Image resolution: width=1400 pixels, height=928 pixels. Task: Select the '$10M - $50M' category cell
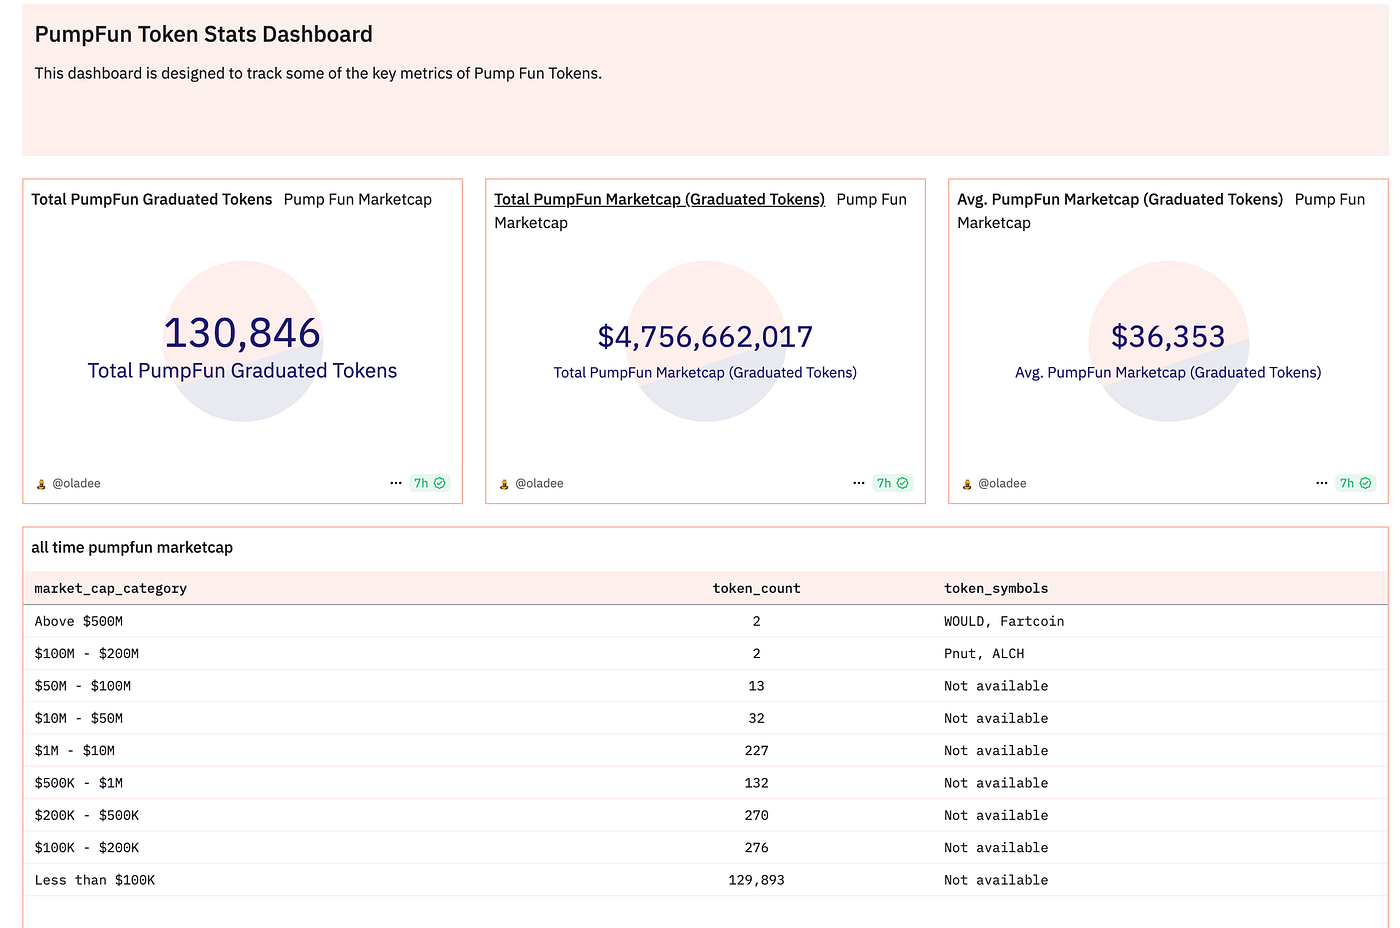coord(79,718)
